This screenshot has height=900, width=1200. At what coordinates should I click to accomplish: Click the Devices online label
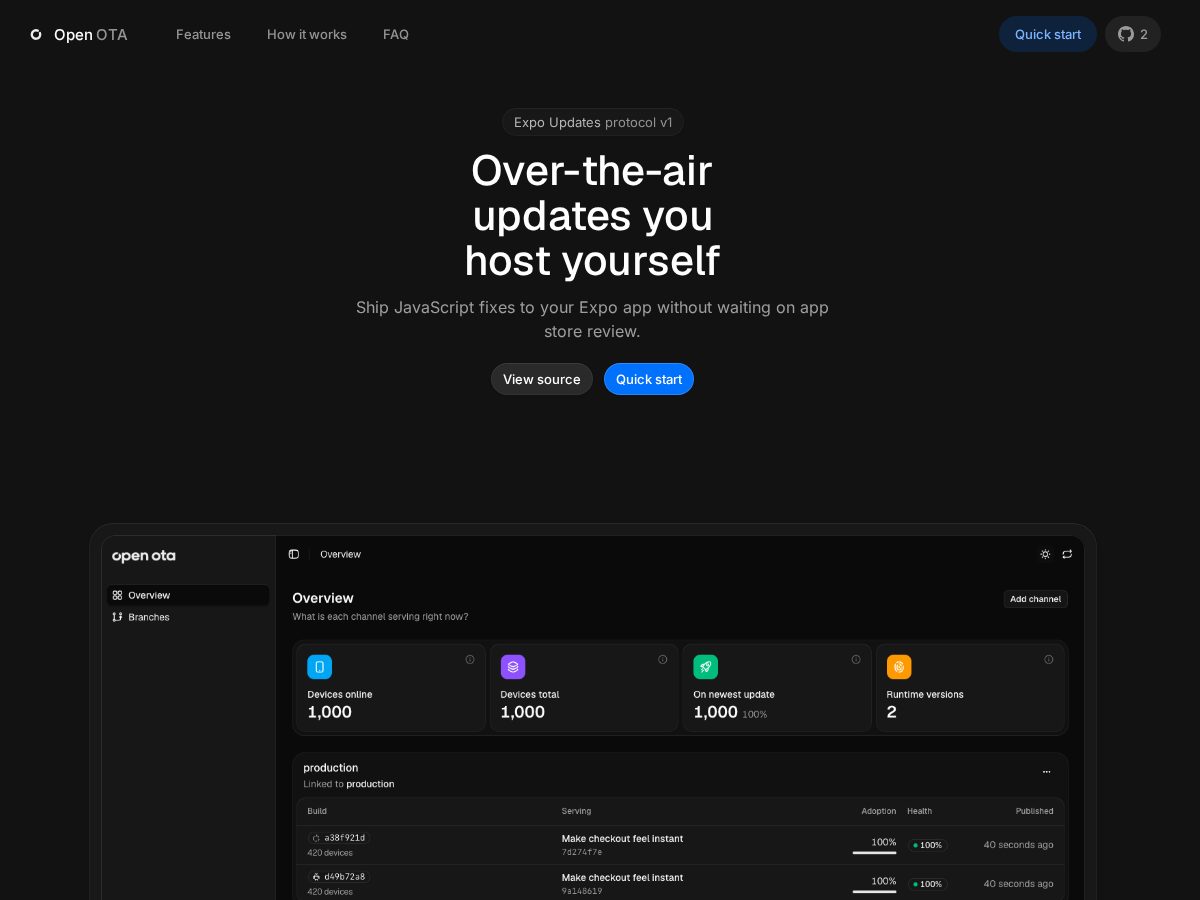(340, 694)
